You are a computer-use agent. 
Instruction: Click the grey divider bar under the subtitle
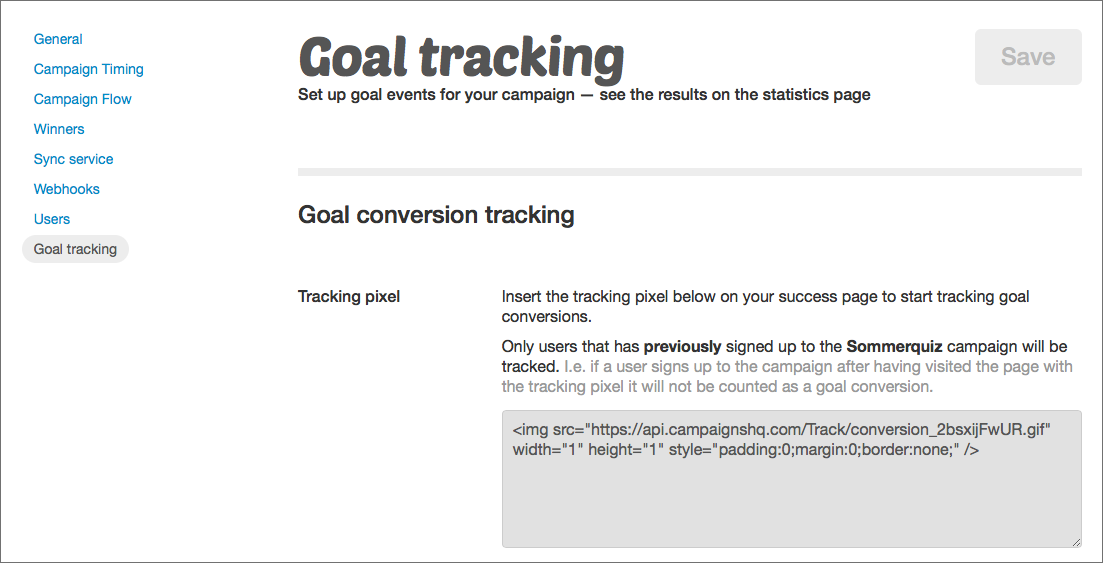coord(689,172)
